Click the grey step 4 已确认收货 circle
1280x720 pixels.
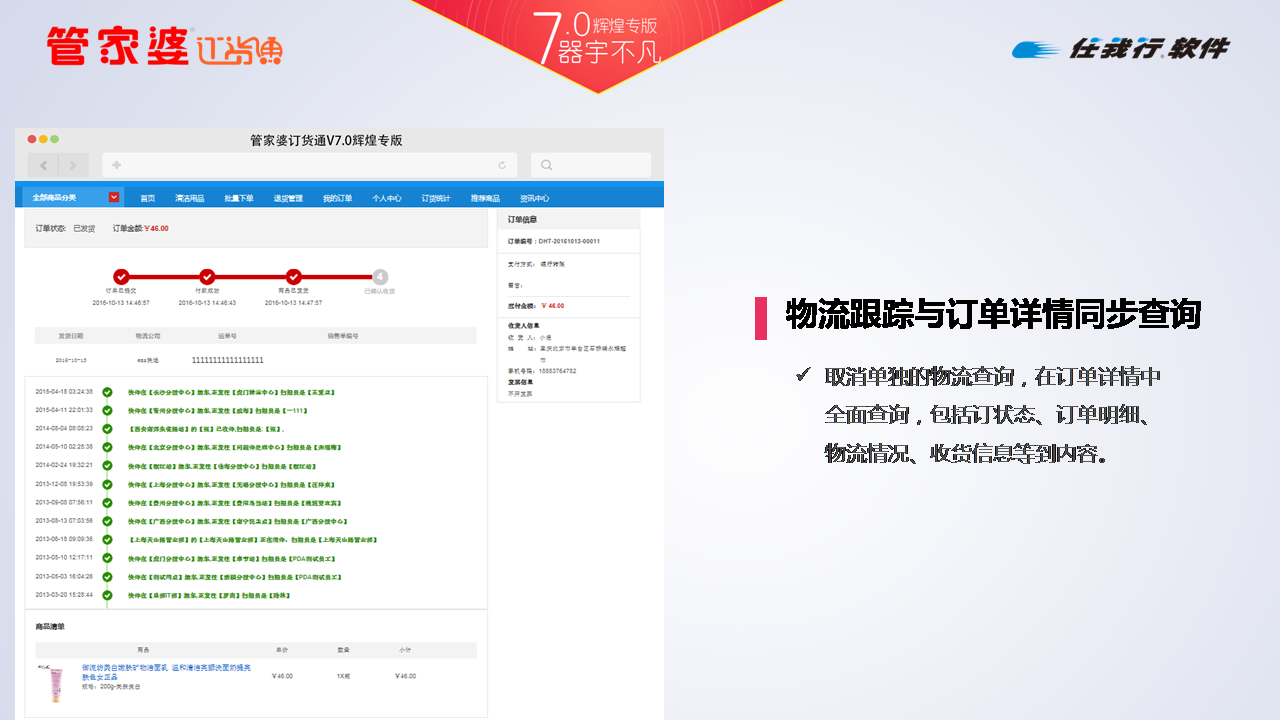coord(380,277)
